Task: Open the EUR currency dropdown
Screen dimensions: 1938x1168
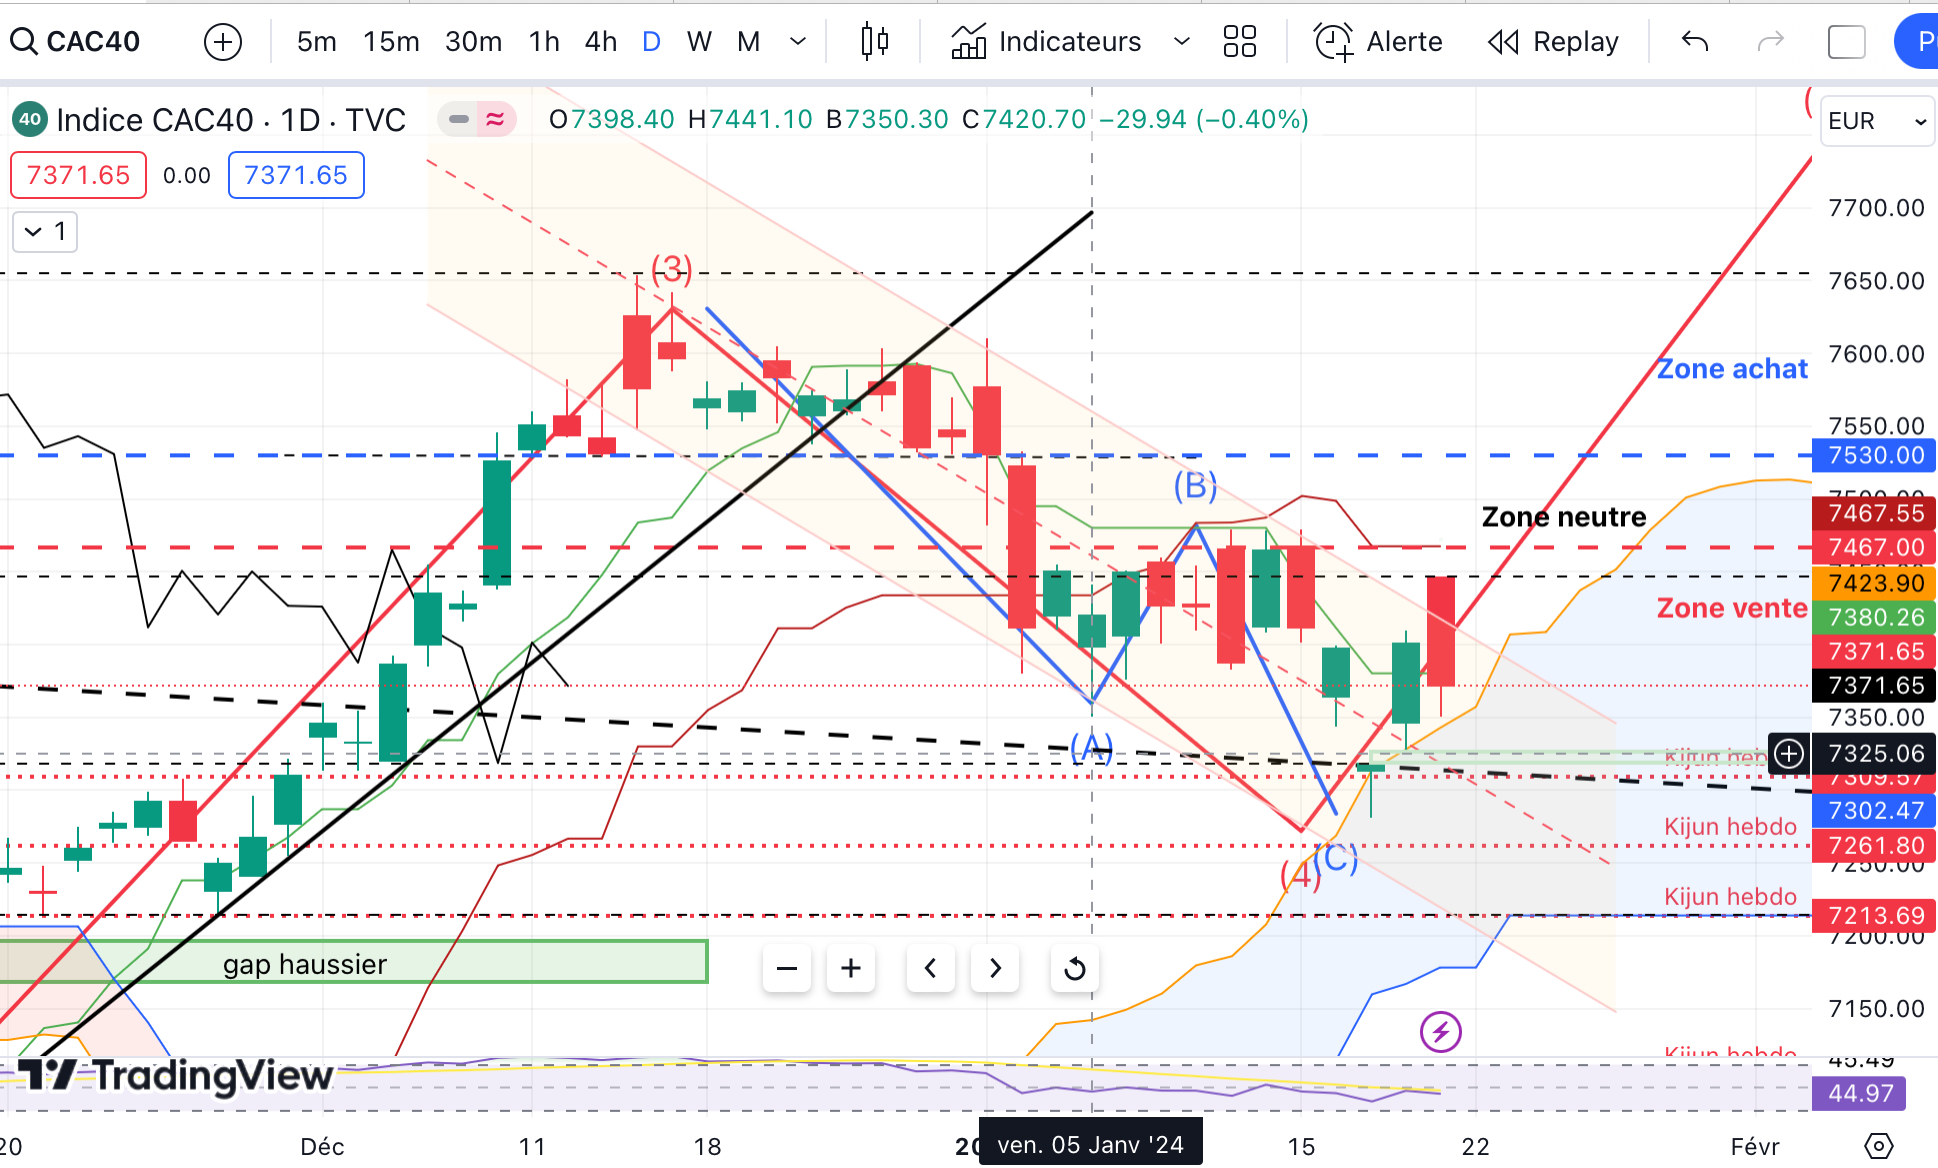Action: pyautogui.click(x=1877, y=121)
